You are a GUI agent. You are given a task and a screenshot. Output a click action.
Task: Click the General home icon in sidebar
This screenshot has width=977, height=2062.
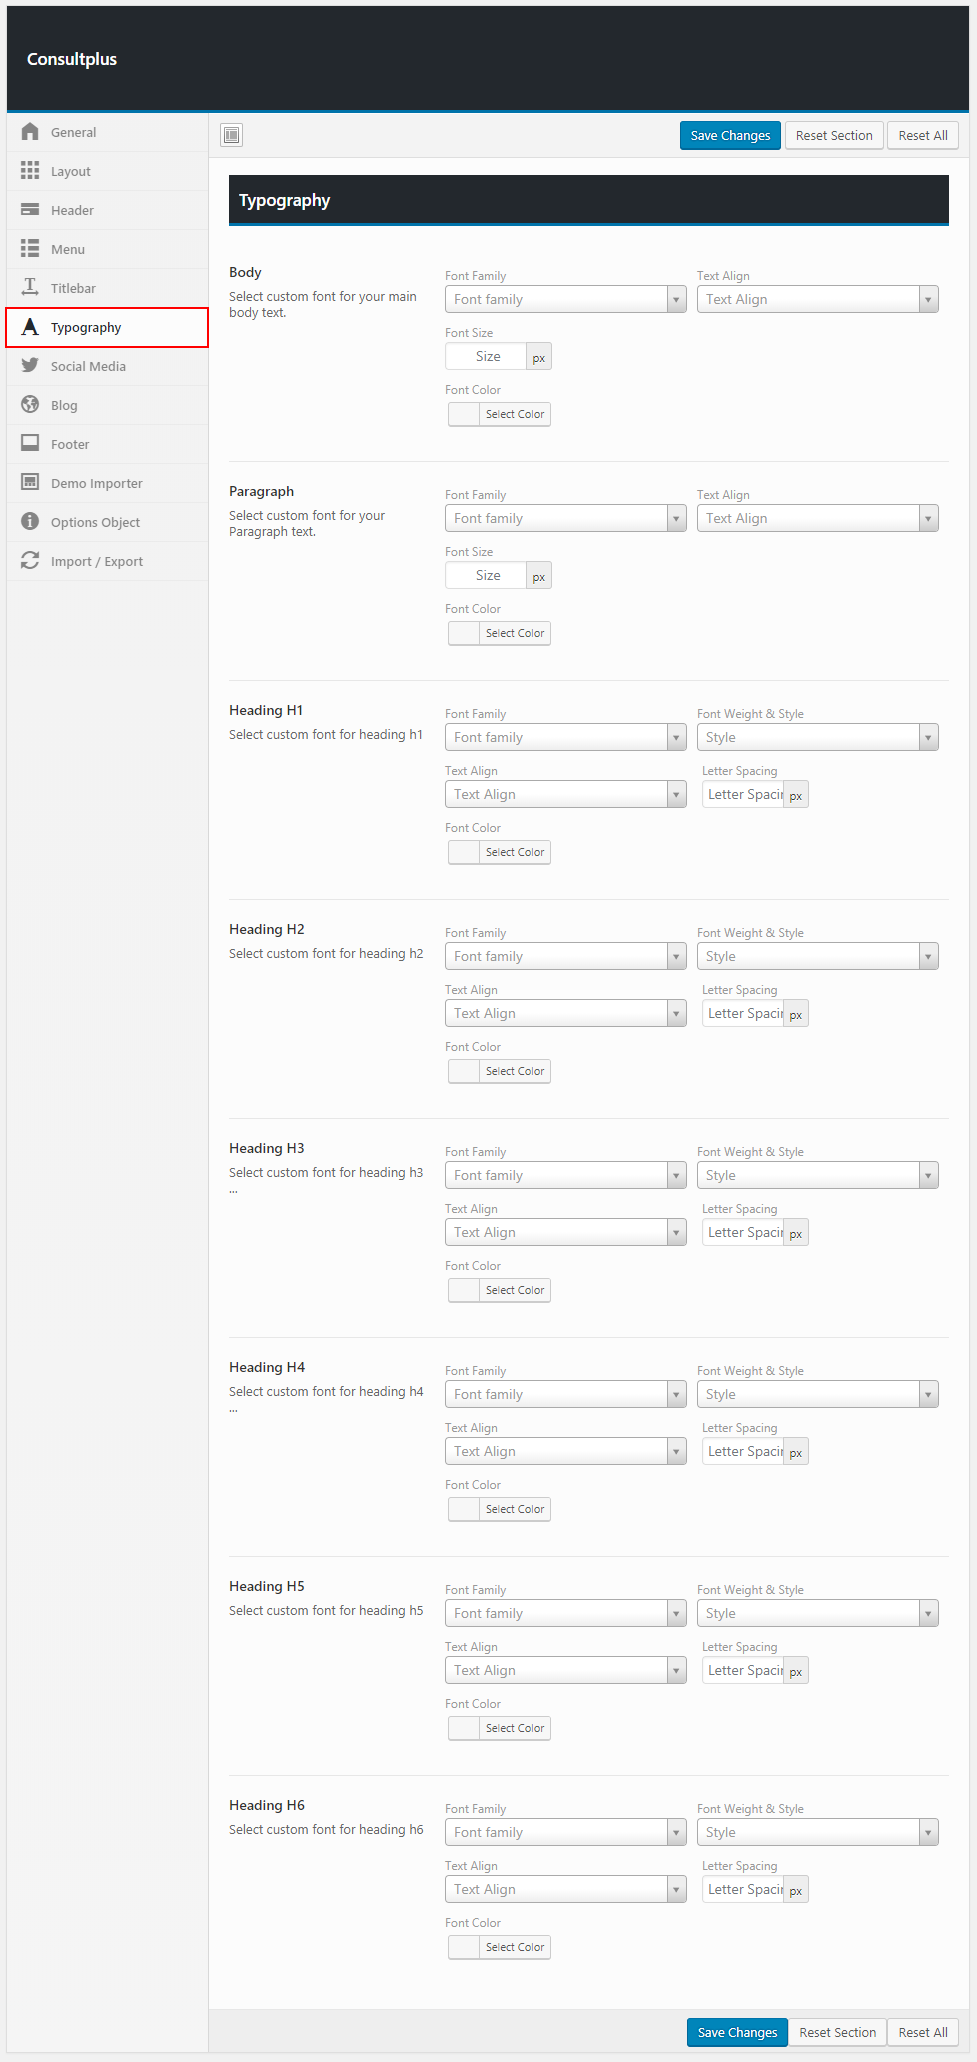tap(30, 132)
